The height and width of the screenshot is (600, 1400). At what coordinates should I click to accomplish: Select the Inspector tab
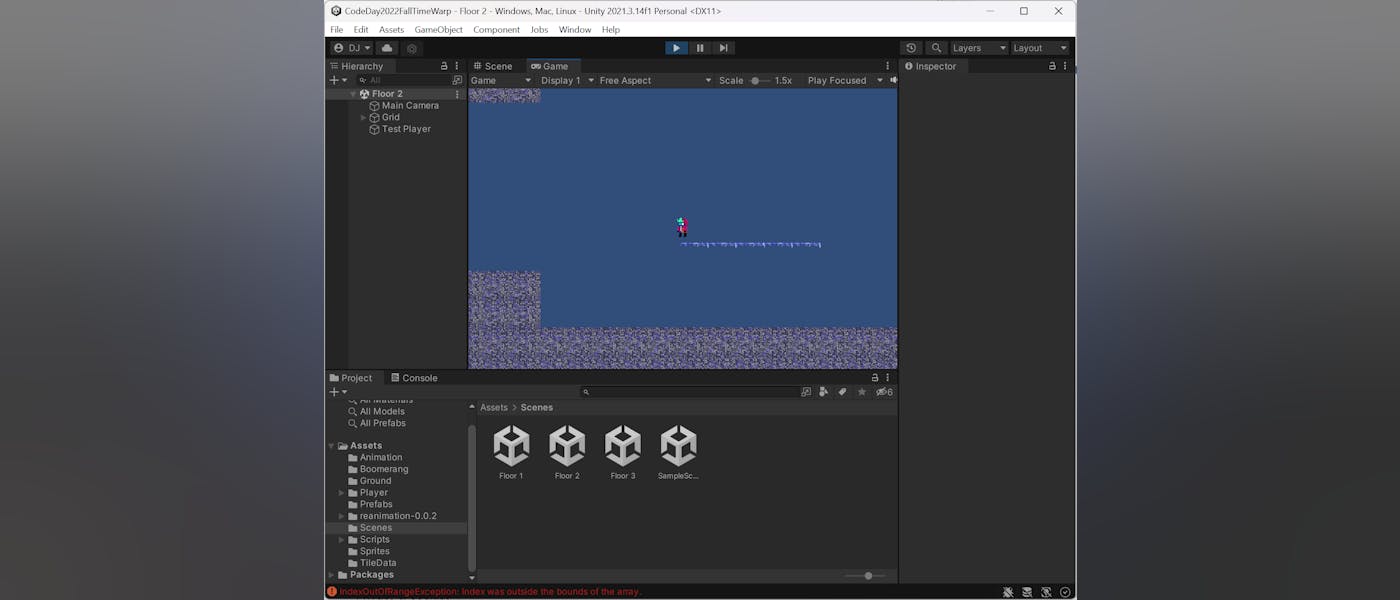[931, 66]
